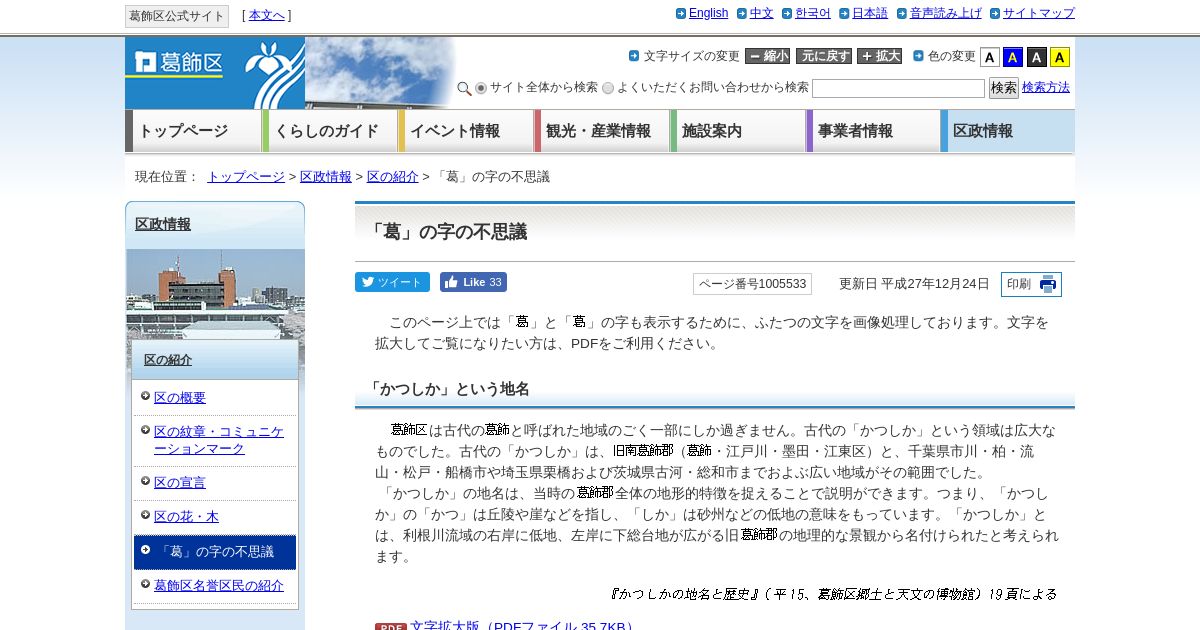1200x630 pixels.
Task: Click the Twitter ツイート button
Action: (x=392, y=282)
